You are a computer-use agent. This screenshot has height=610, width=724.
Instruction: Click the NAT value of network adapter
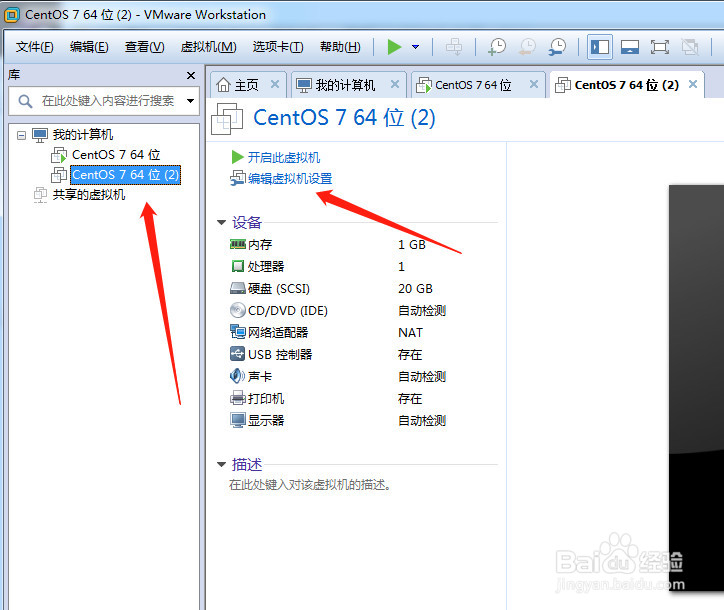click(410, 332)
